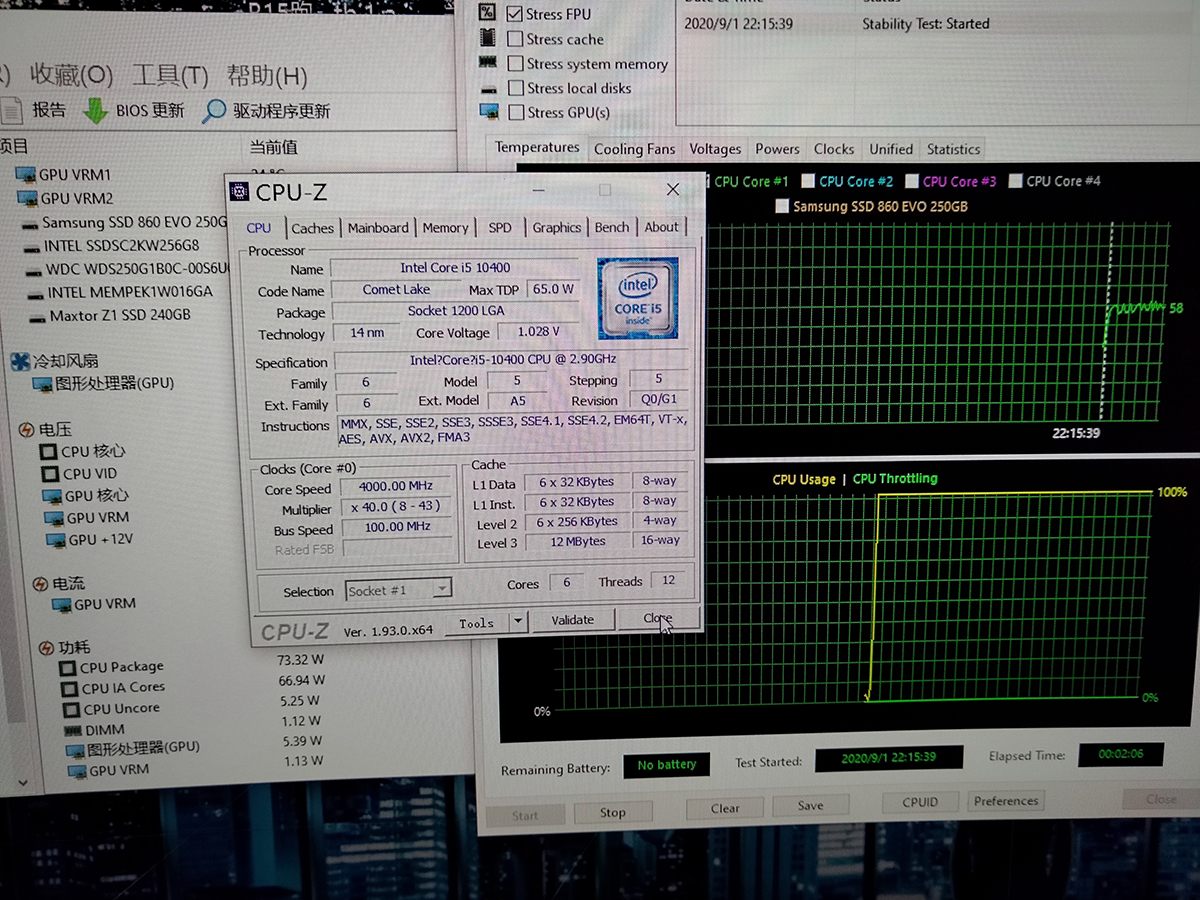The width and height of the screenshot is (1200, 900).
Task: Click the CPU VID row icon
Action: 50,474
